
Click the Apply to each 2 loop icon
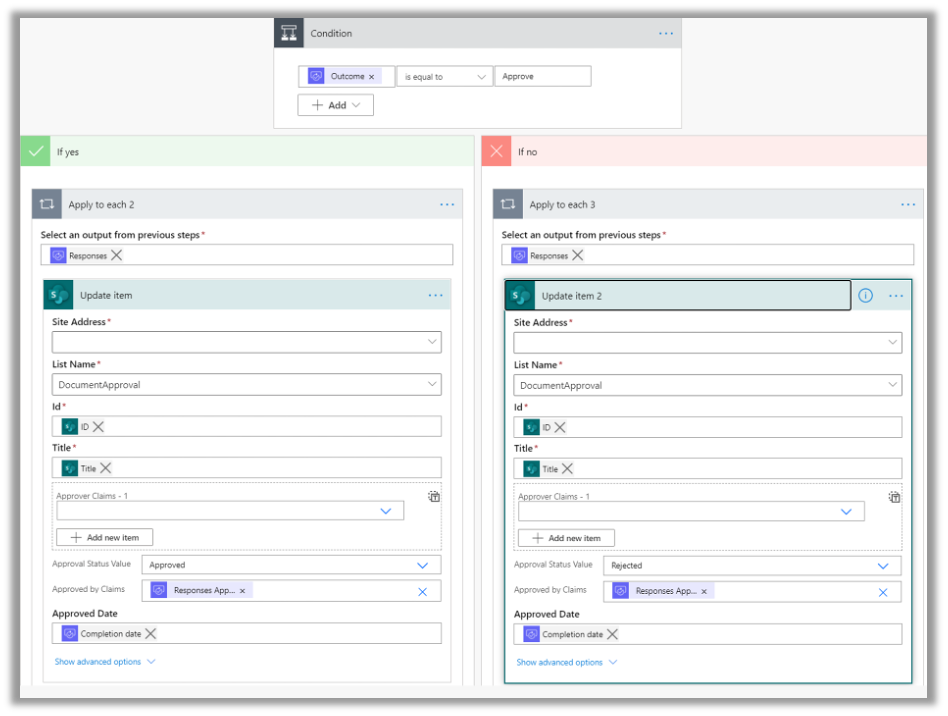tap(47, 204)
